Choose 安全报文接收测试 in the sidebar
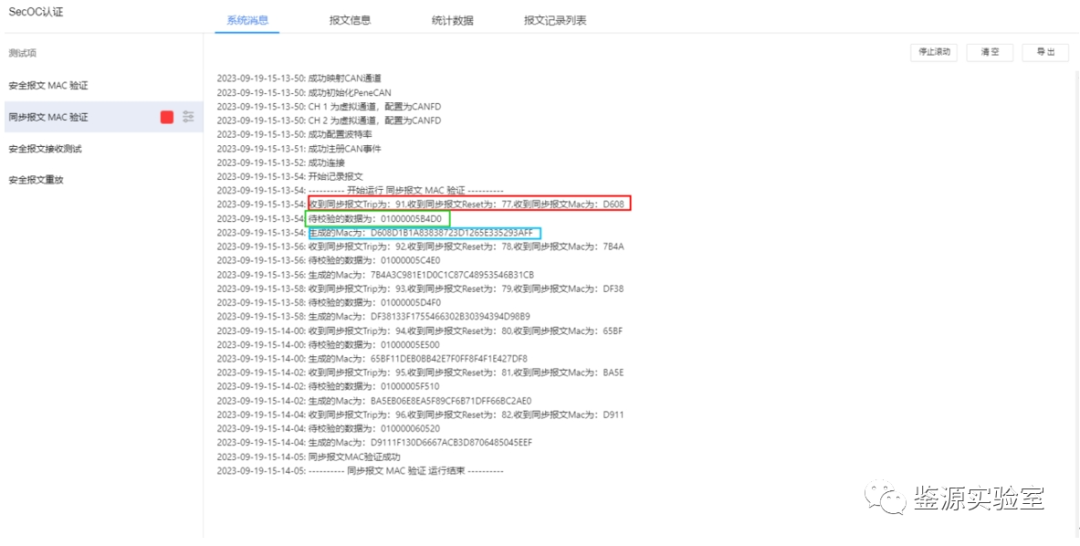 point(45,149)
